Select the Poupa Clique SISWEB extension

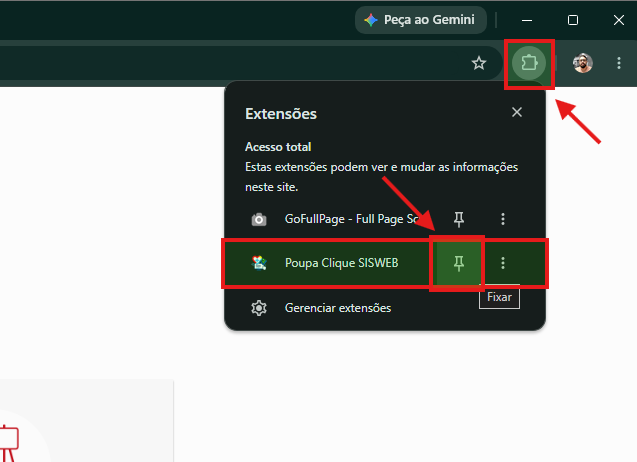tap(342, 263)
